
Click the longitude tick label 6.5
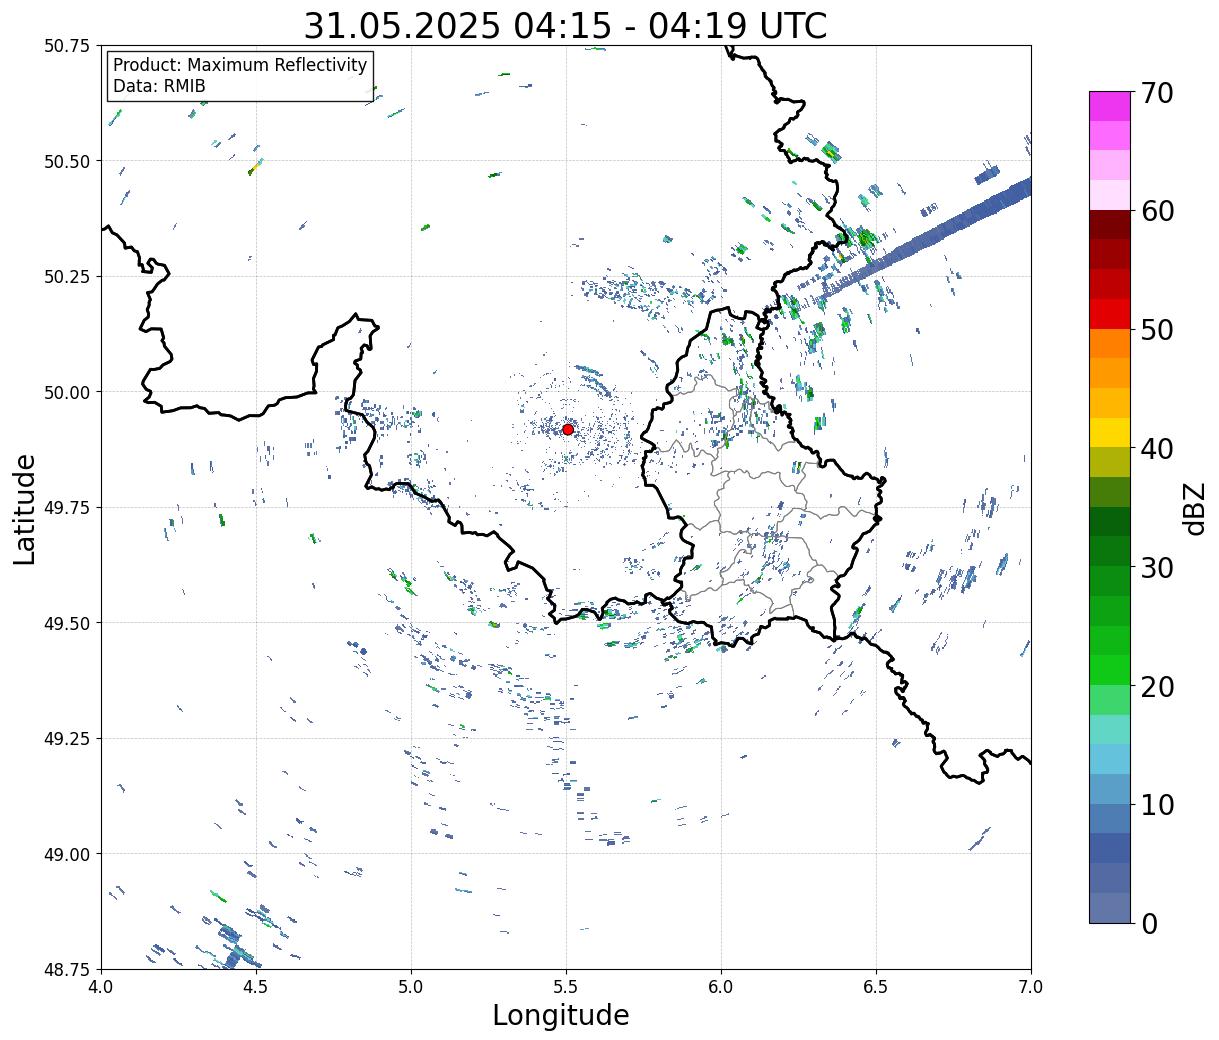point(876,987)
